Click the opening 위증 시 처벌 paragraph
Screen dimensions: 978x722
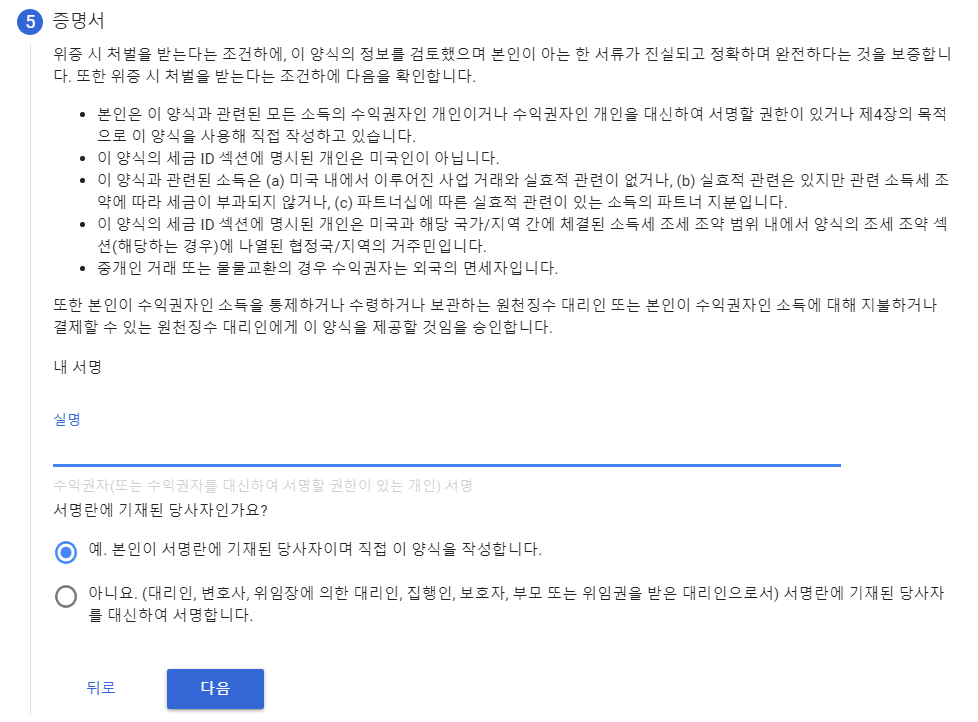pyautogui.click(x=502, y=65)
